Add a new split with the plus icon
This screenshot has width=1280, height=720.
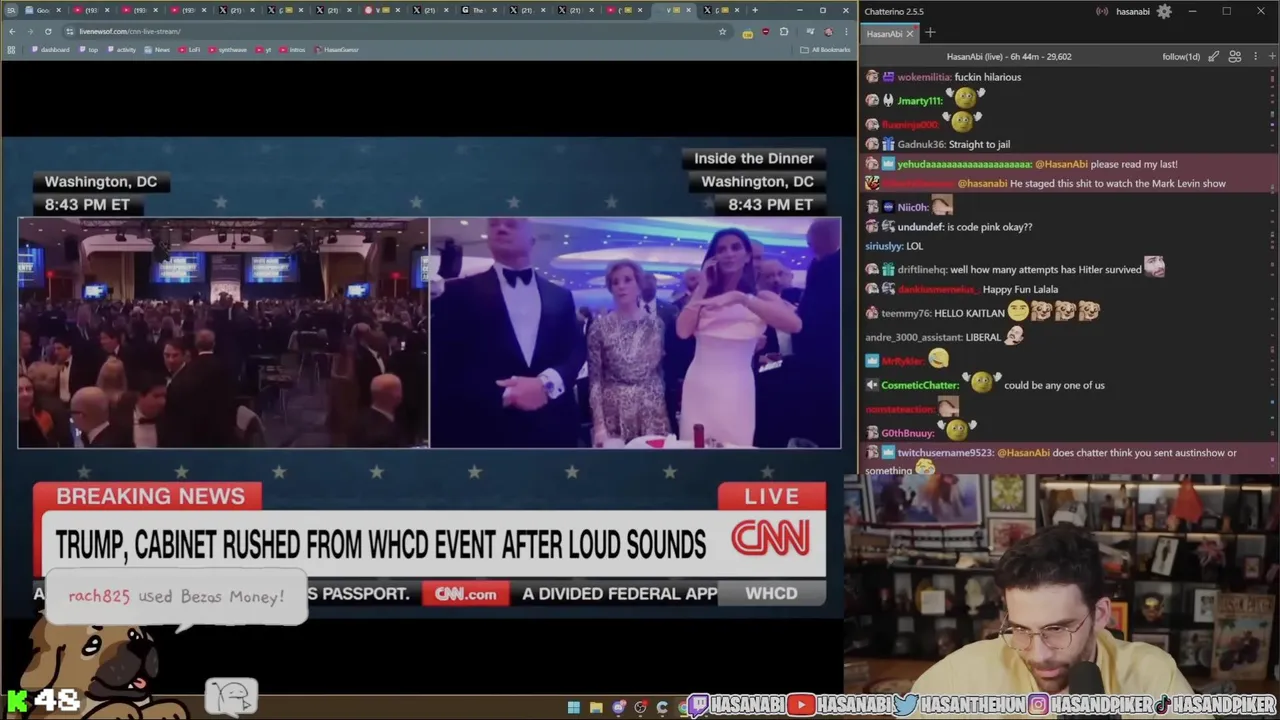point(1271,57)
